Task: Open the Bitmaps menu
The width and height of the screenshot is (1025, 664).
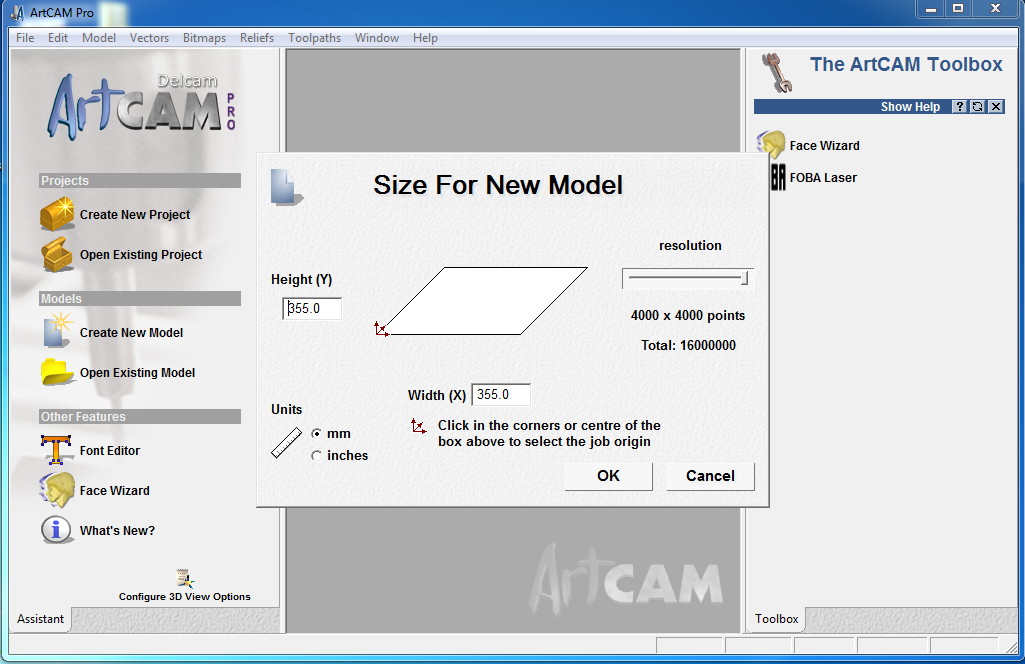Action: [x=204, y=38]
